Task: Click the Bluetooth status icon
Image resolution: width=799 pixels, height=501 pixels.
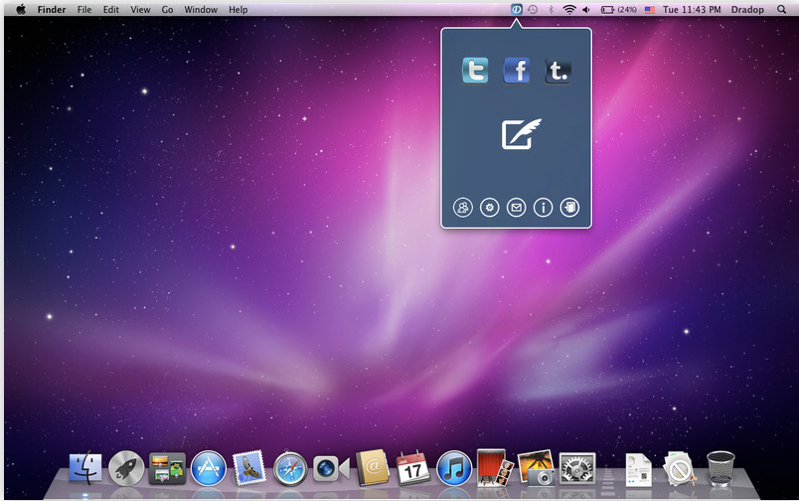Action: click(x=551, y=9)
